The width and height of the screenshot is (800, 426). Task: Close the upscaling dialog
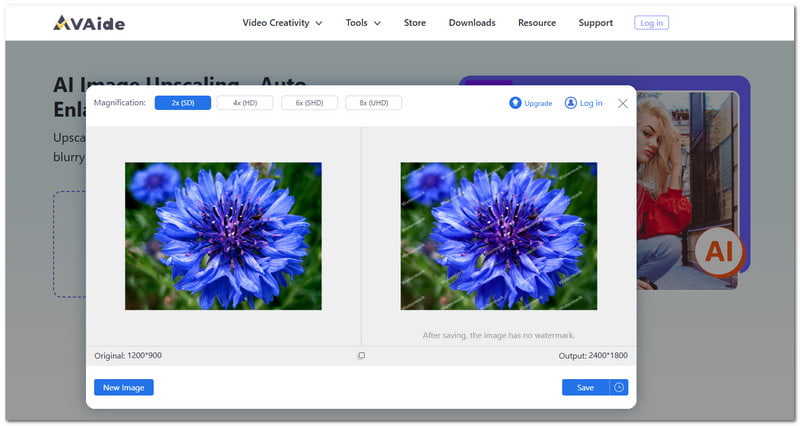click(x=622, y=104)
